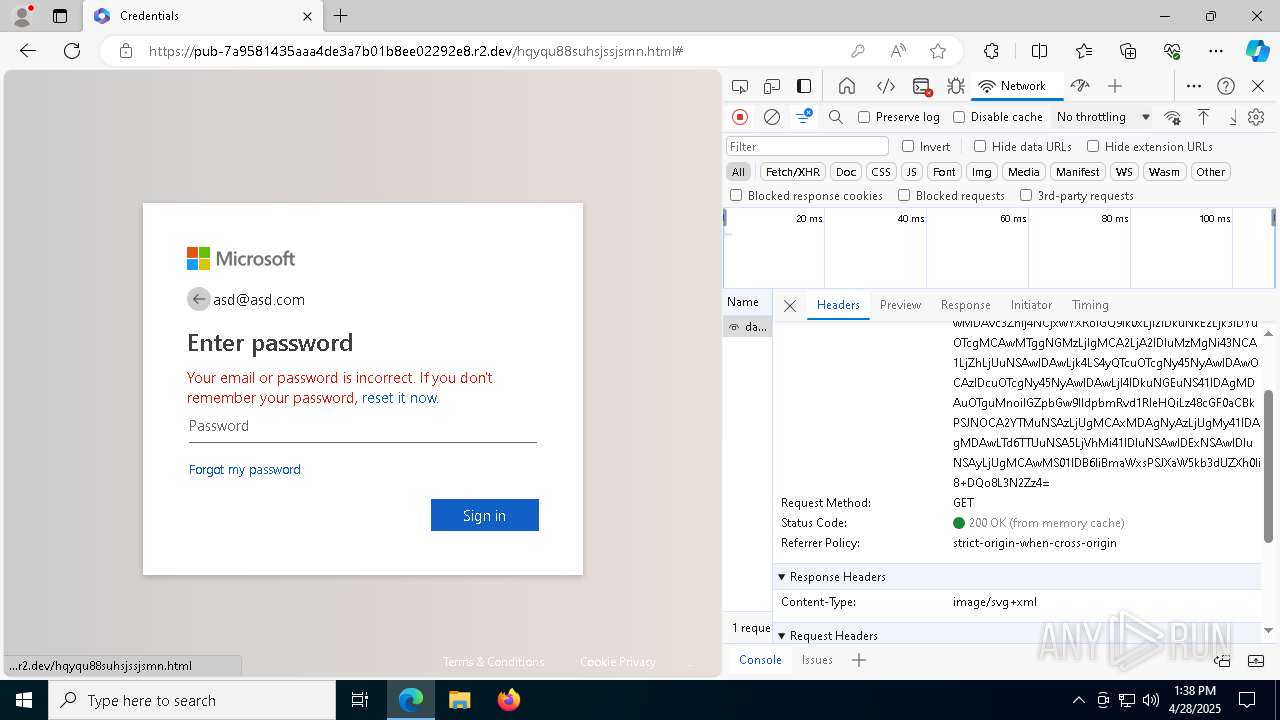Select the inspect element picker icon
This screenshot has width=1280, height=720.
click(x=740, y=86)
